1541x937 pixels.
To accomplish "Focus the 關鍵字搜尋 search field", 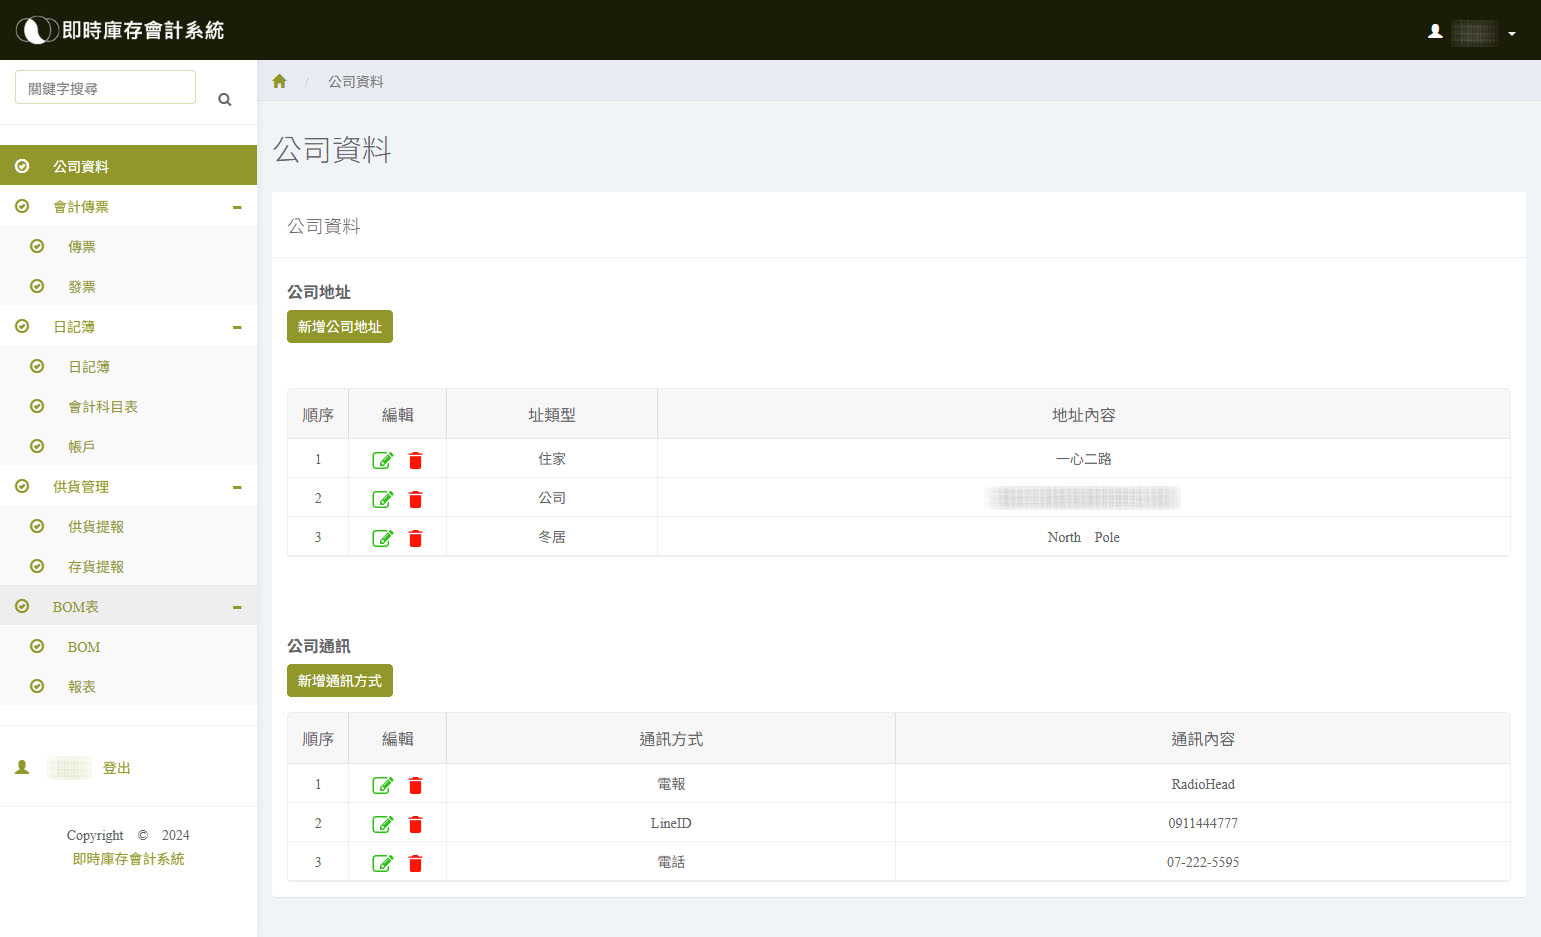I will (105, 87).
